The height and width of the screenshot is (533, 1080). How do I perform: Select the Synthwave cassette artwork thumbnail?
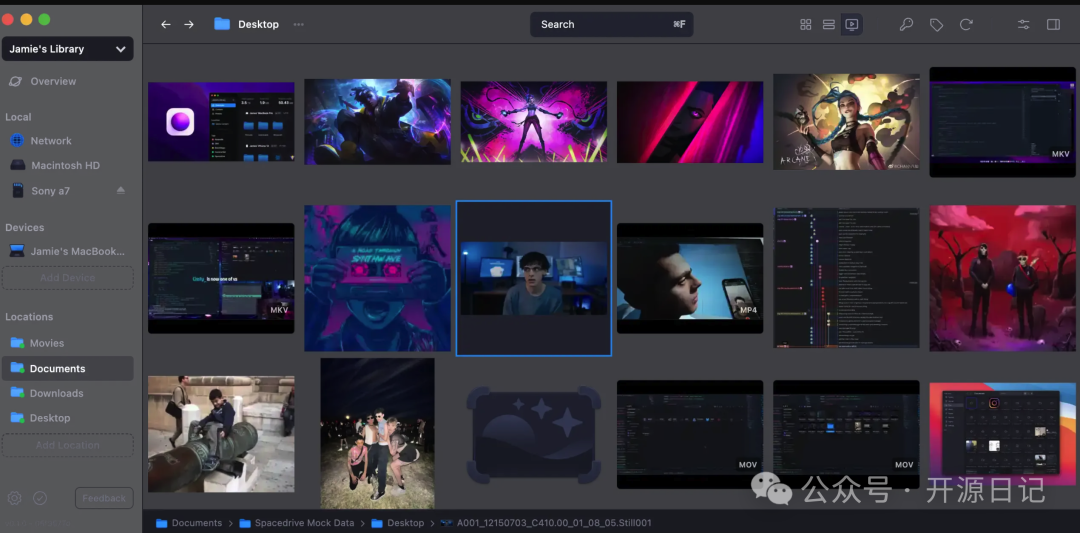coord(377,278)
